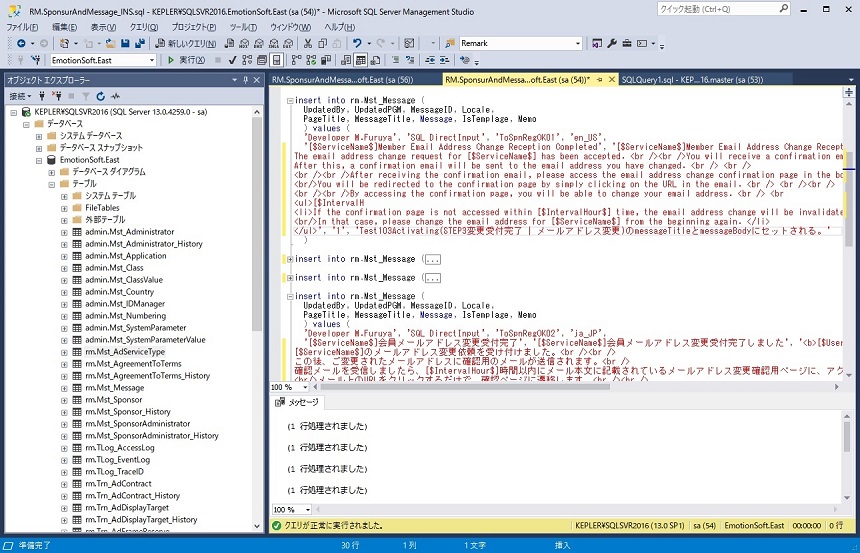Click the Open File folder icon
The height and width of the screenshot is (553, 860).
(x=110, y=43)
